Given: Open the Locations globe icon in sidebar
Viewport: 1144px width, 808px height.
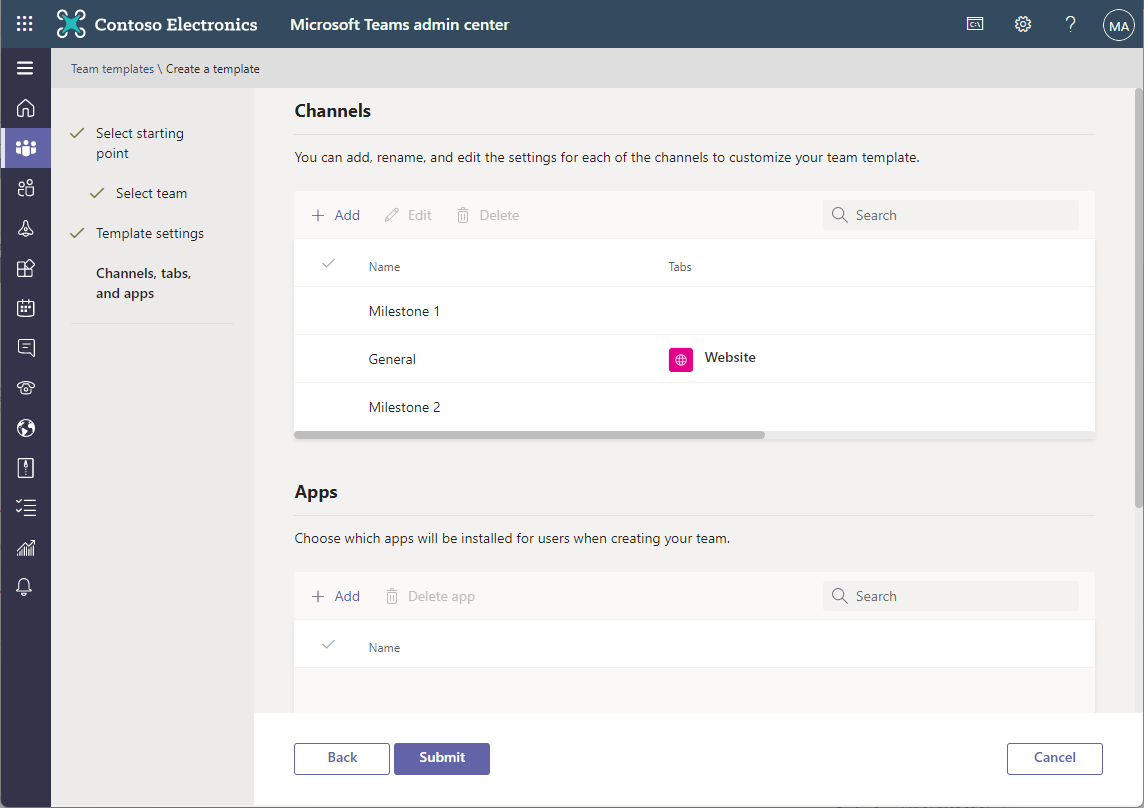Looking at the screenshot, I should pyautogui.click(x=26, y=428).
